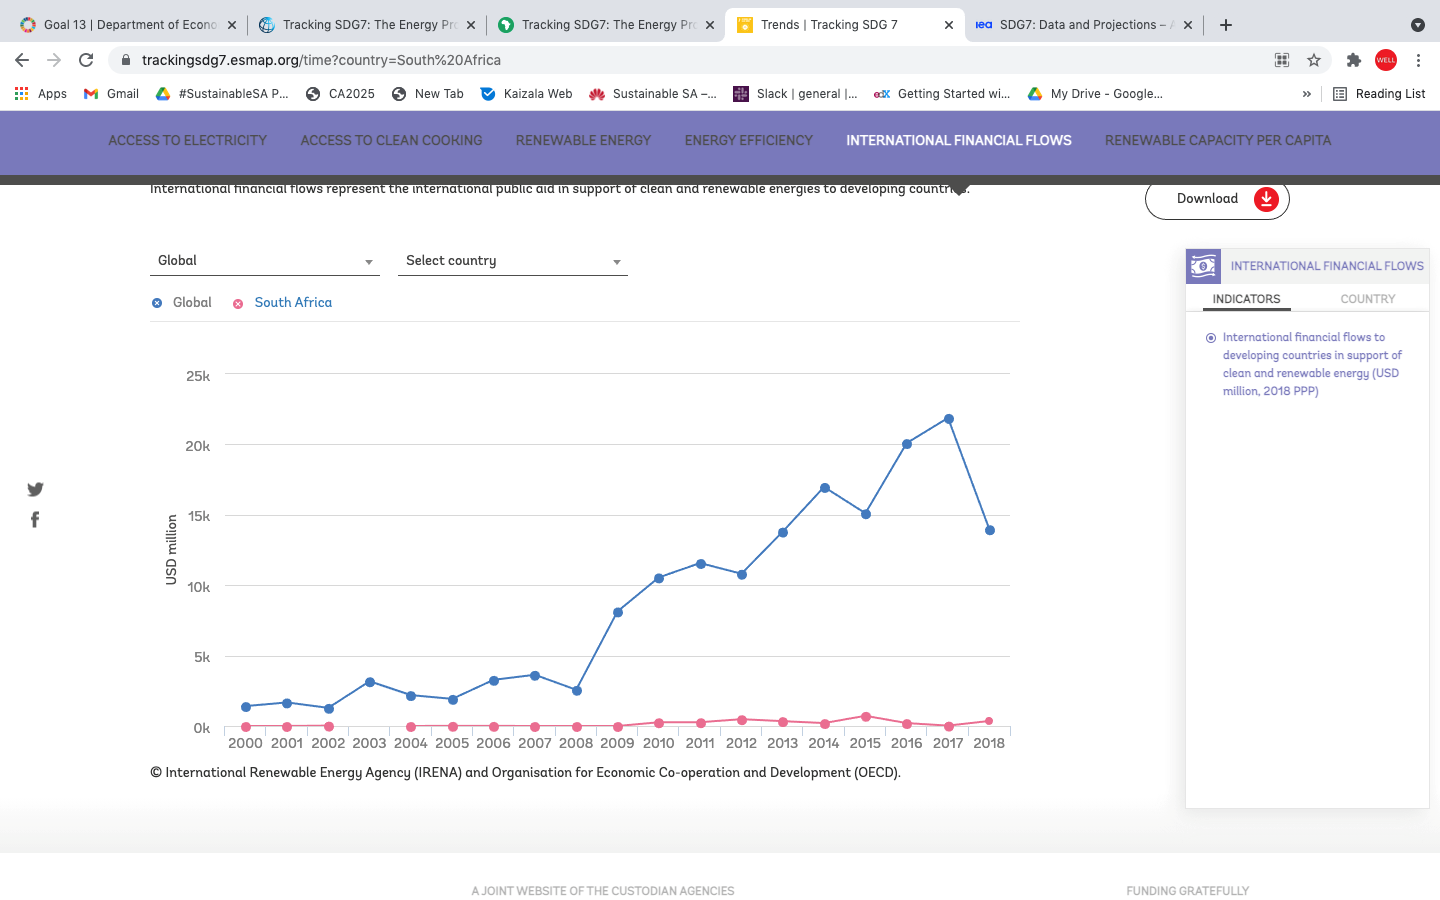Click the International Financial Flows money icon
The width and height of the screenshot is (1440, 900).
point(1203,266)
